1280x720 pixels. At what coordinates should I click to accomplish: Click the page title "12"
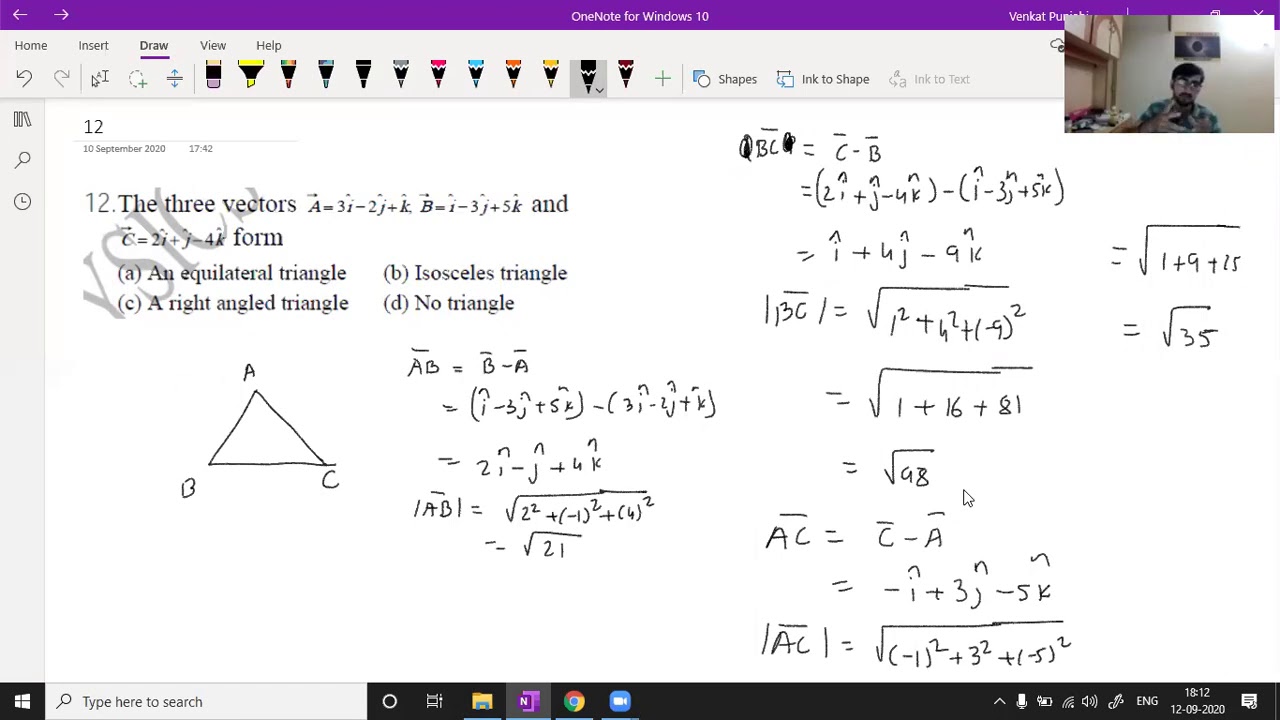coord(93,127)
